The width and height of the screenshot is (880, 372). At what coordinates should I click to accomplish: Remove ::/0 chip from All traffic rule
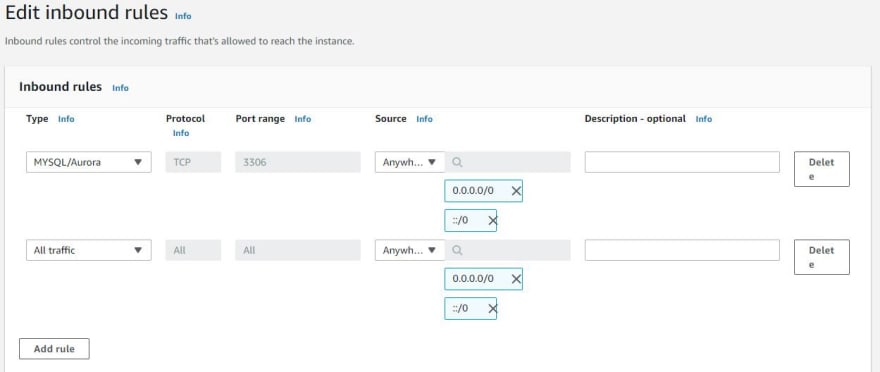point(492,309)
